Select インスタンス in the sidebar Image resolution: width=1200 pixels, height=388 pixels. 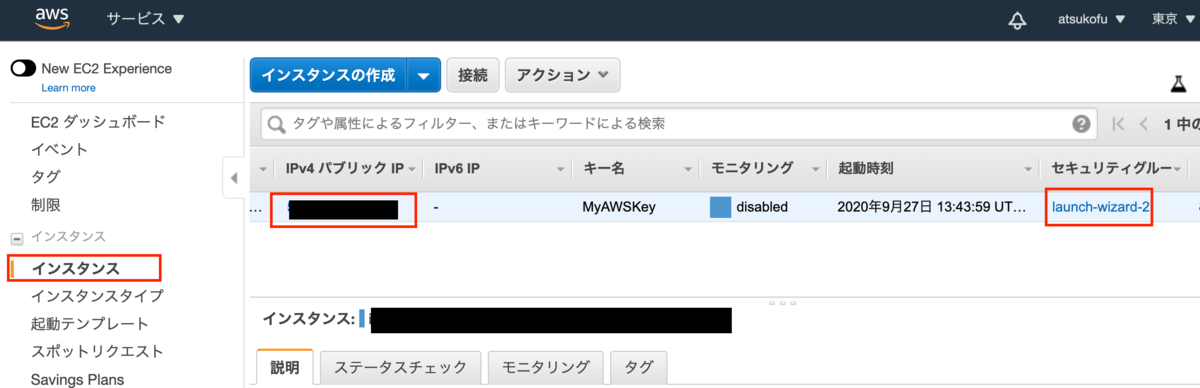click(x=76, y=268)
